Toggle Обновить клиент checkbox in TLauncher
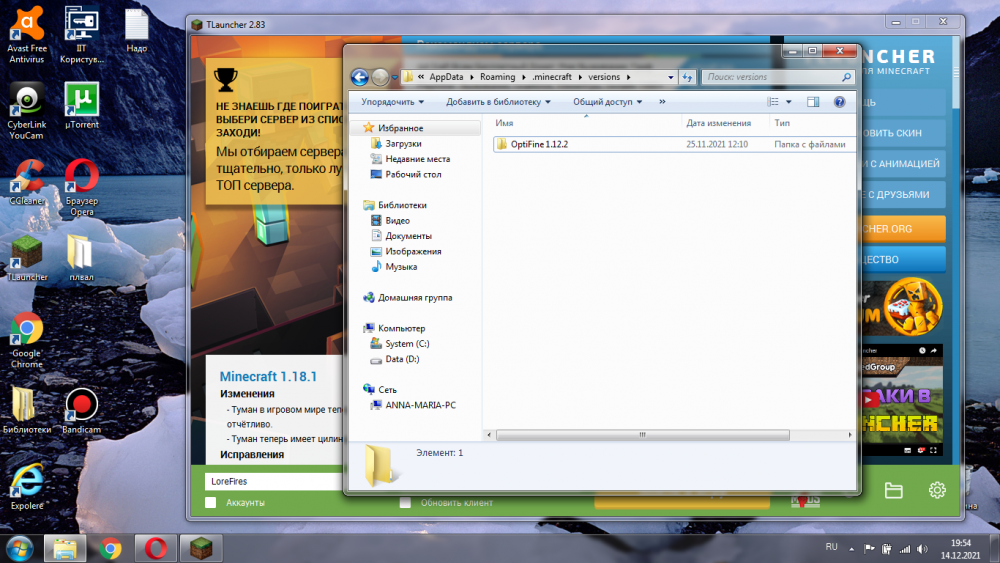Screen dimensions: 1000x563 tap(405, 503)
